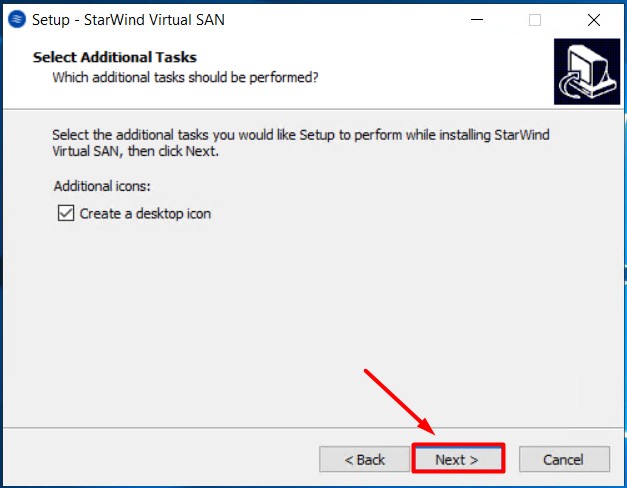Close the Setup wizard window
The width and height of the screenshot is (627, 488).
[x=594, y=19]
